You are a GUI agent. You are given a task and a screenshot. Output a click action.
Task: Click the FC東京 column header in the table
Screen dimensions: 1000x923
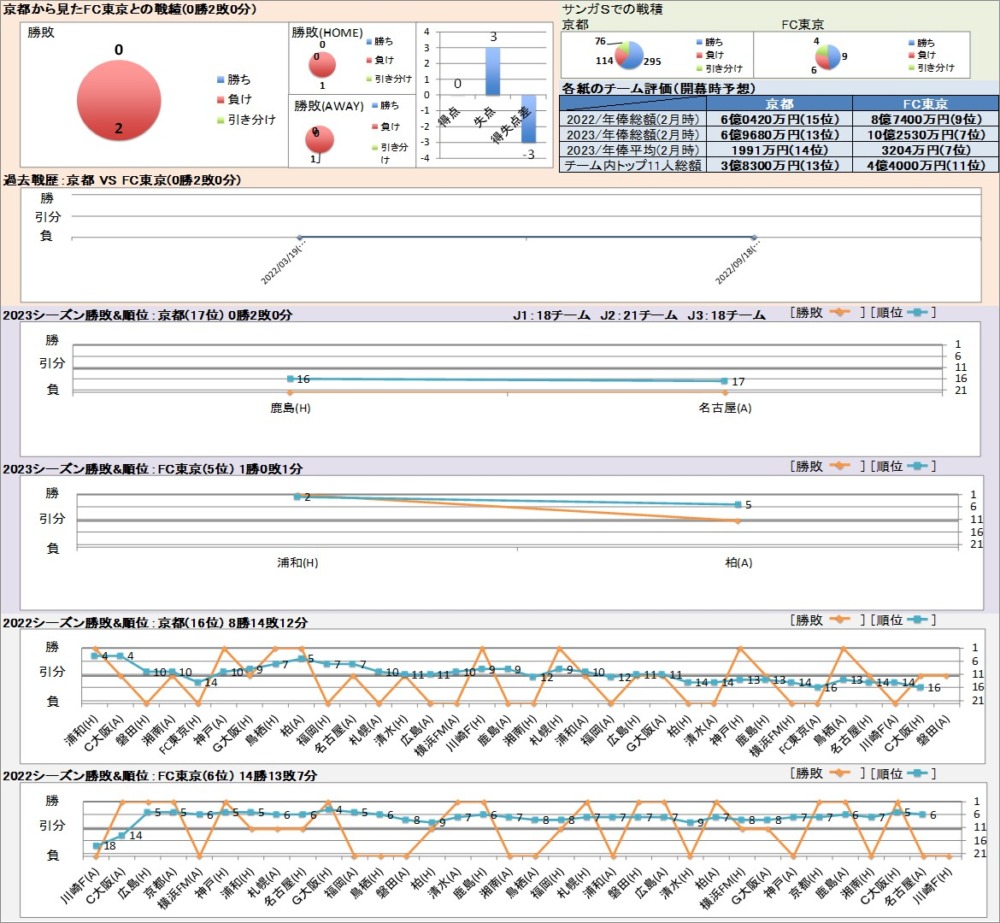(925, 103)
